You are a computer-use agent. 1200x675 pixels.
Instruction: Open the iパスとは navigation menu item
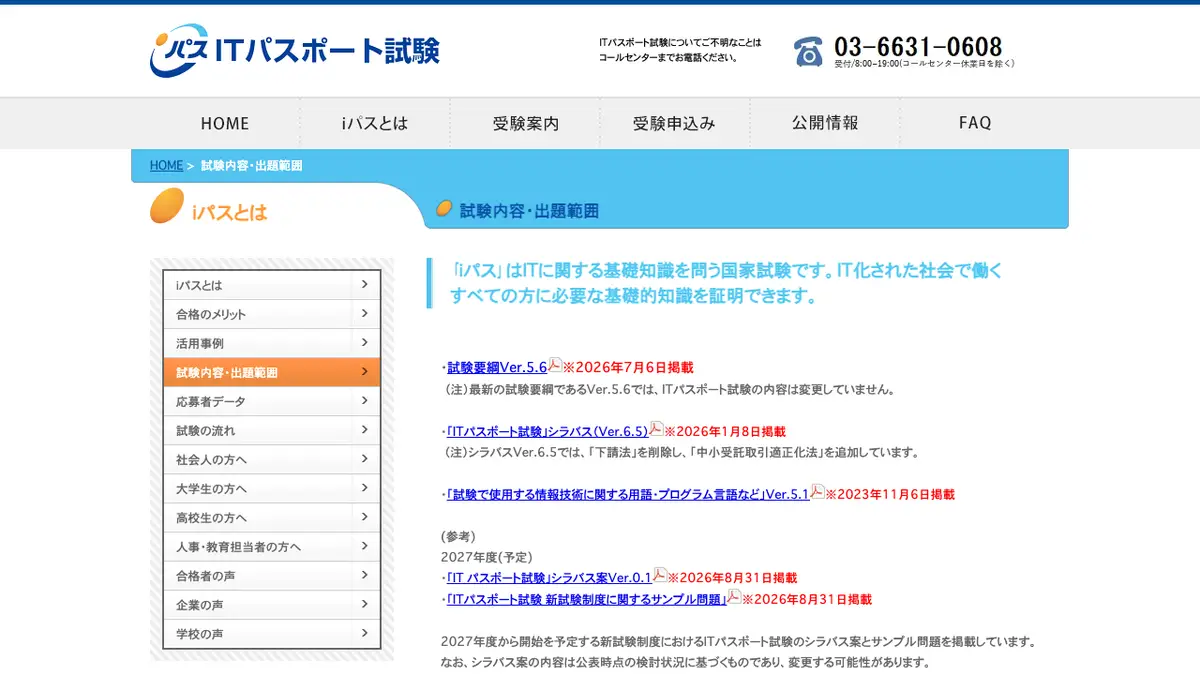(x=375, y=123)
